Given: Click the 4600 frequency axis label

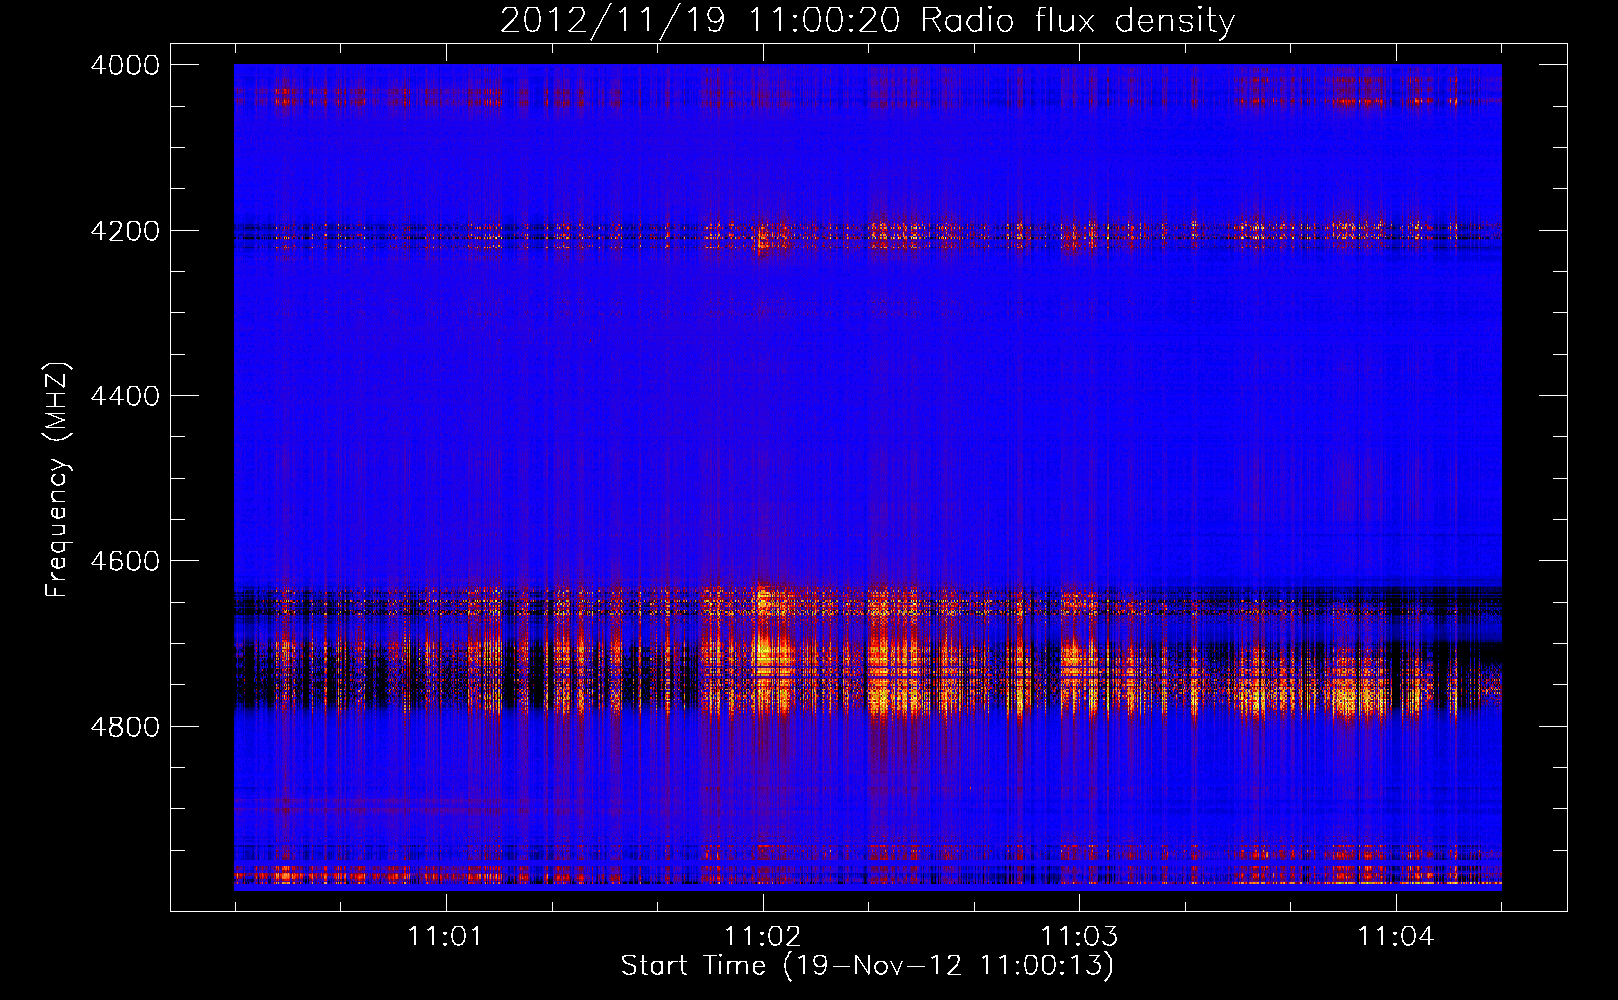Looking at the screenshot, I should tap(125, 561).
